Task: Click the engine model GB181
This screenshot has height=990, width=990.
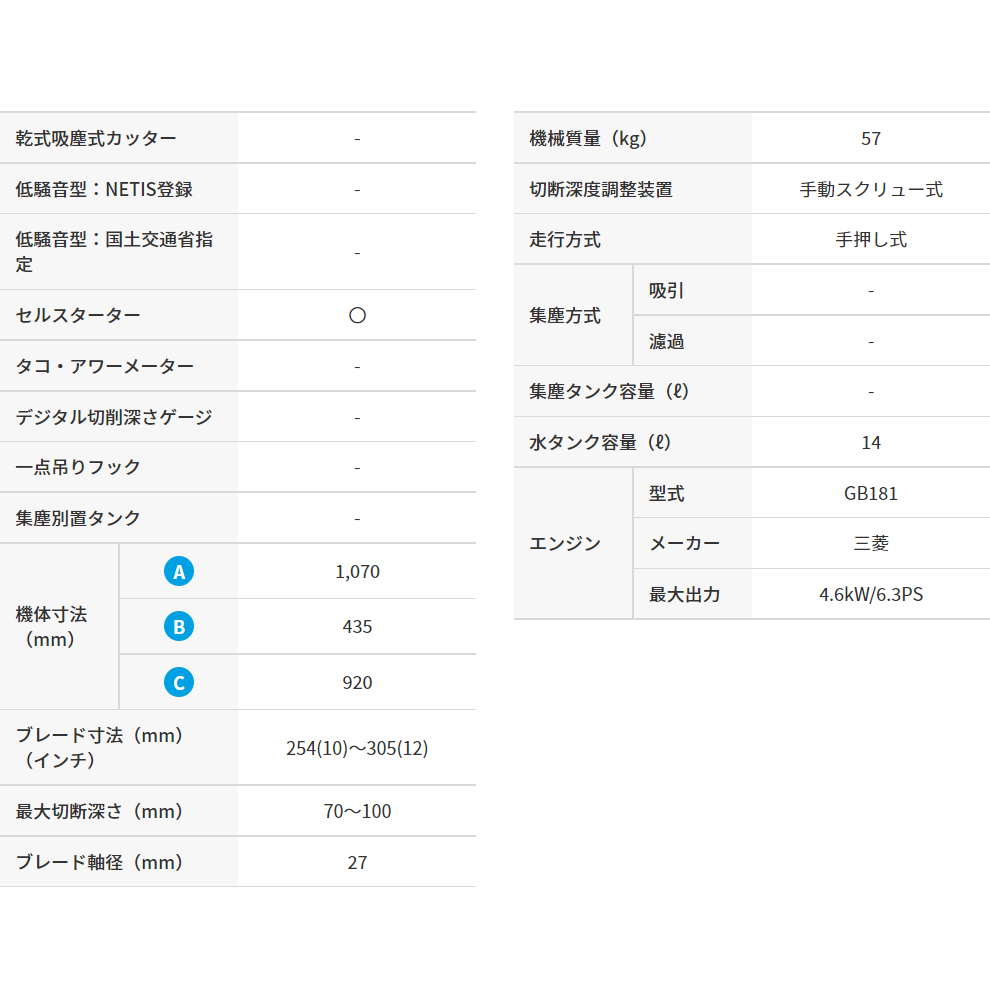Action: click(870, 493)
